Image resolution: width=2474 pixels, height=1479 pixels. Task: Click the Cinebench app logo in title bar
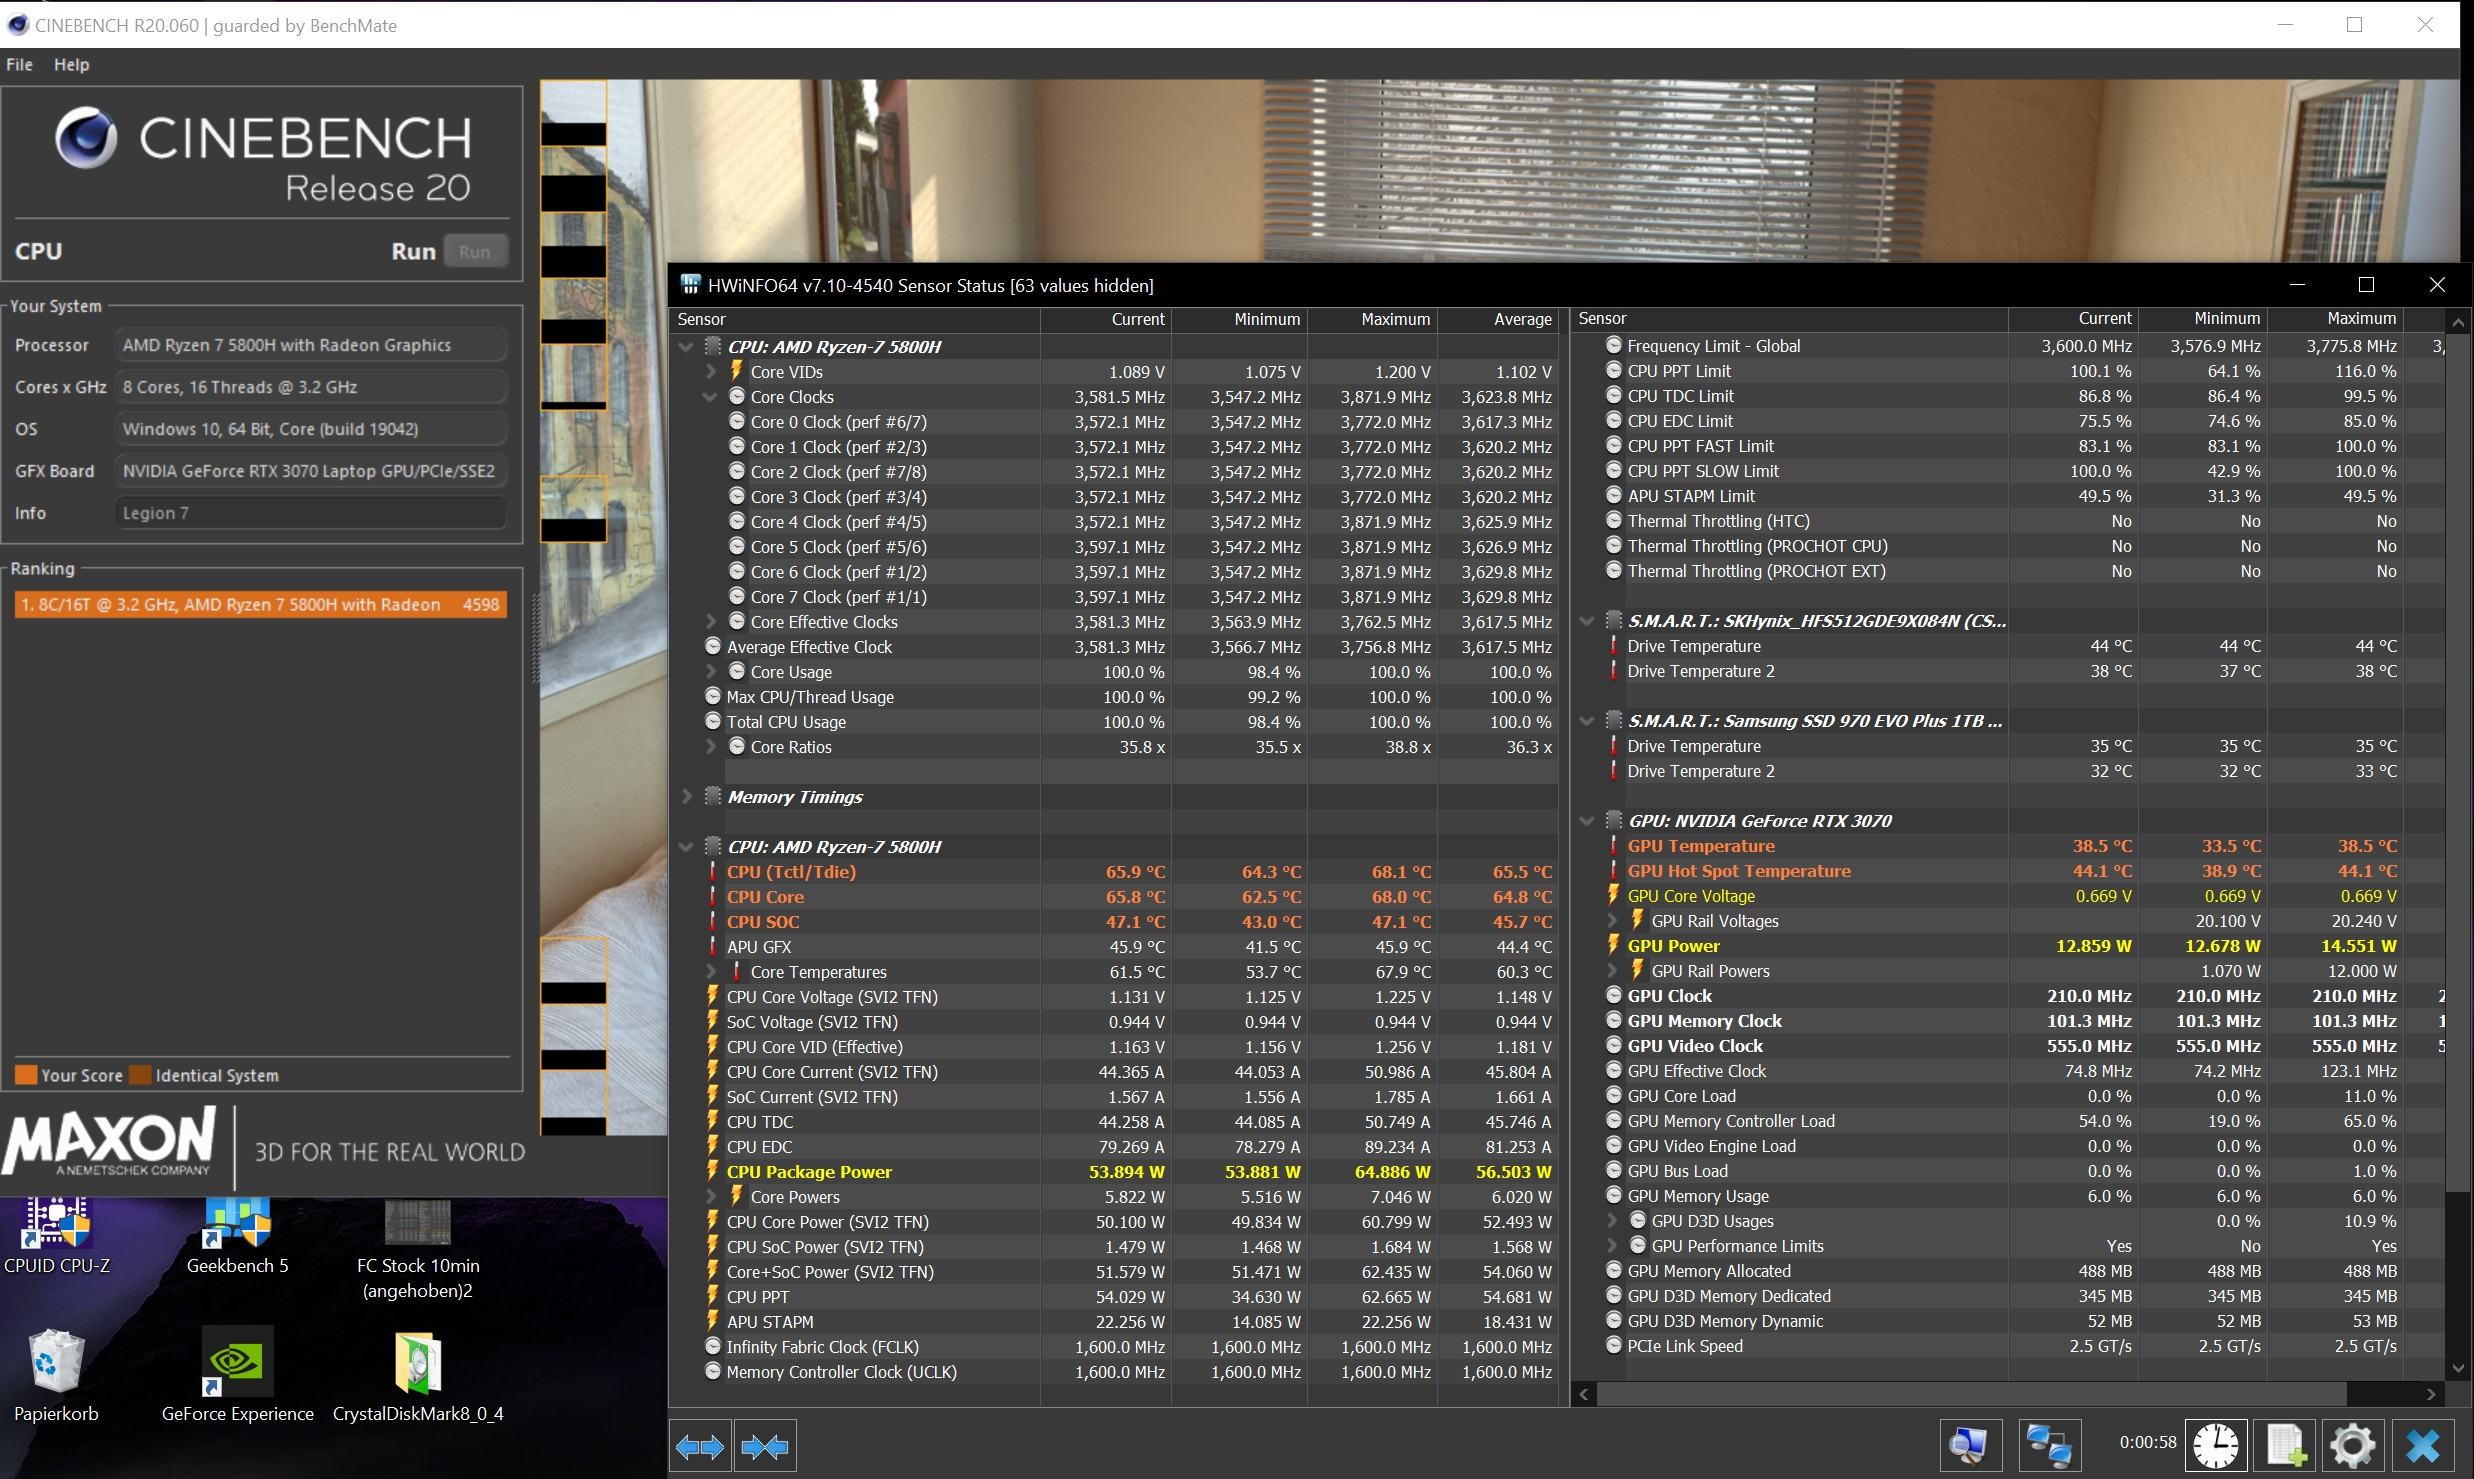[17, 25]
